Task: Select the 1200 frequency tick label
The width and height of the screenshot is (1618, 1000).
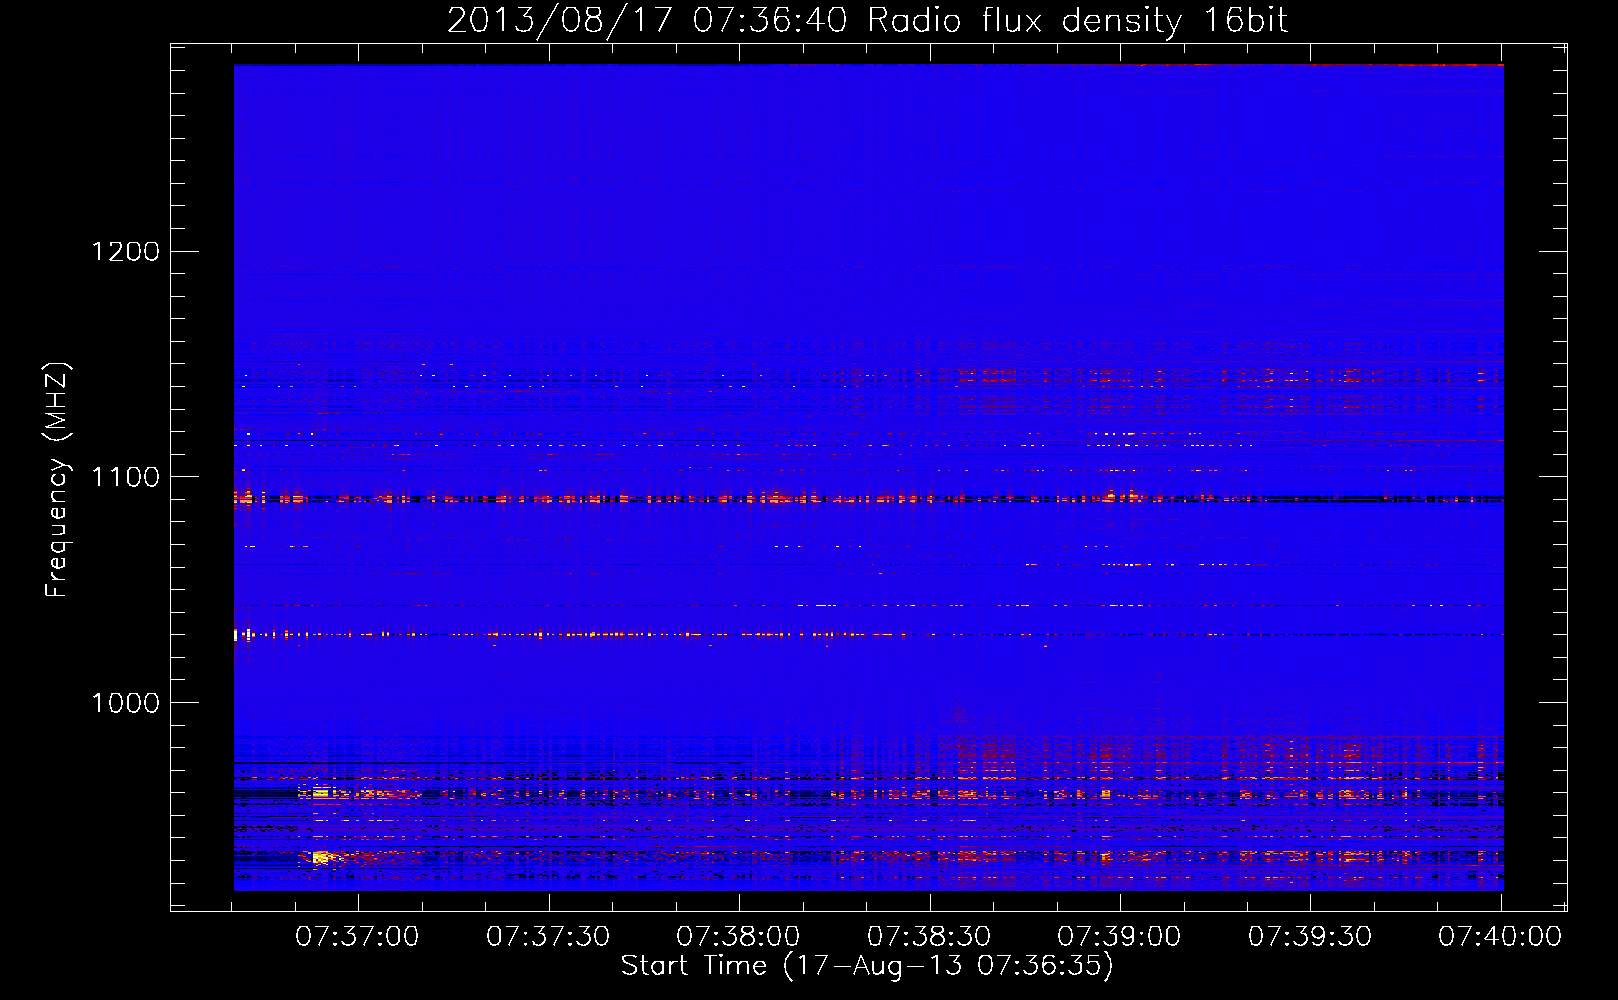Action: pos(126,251)
